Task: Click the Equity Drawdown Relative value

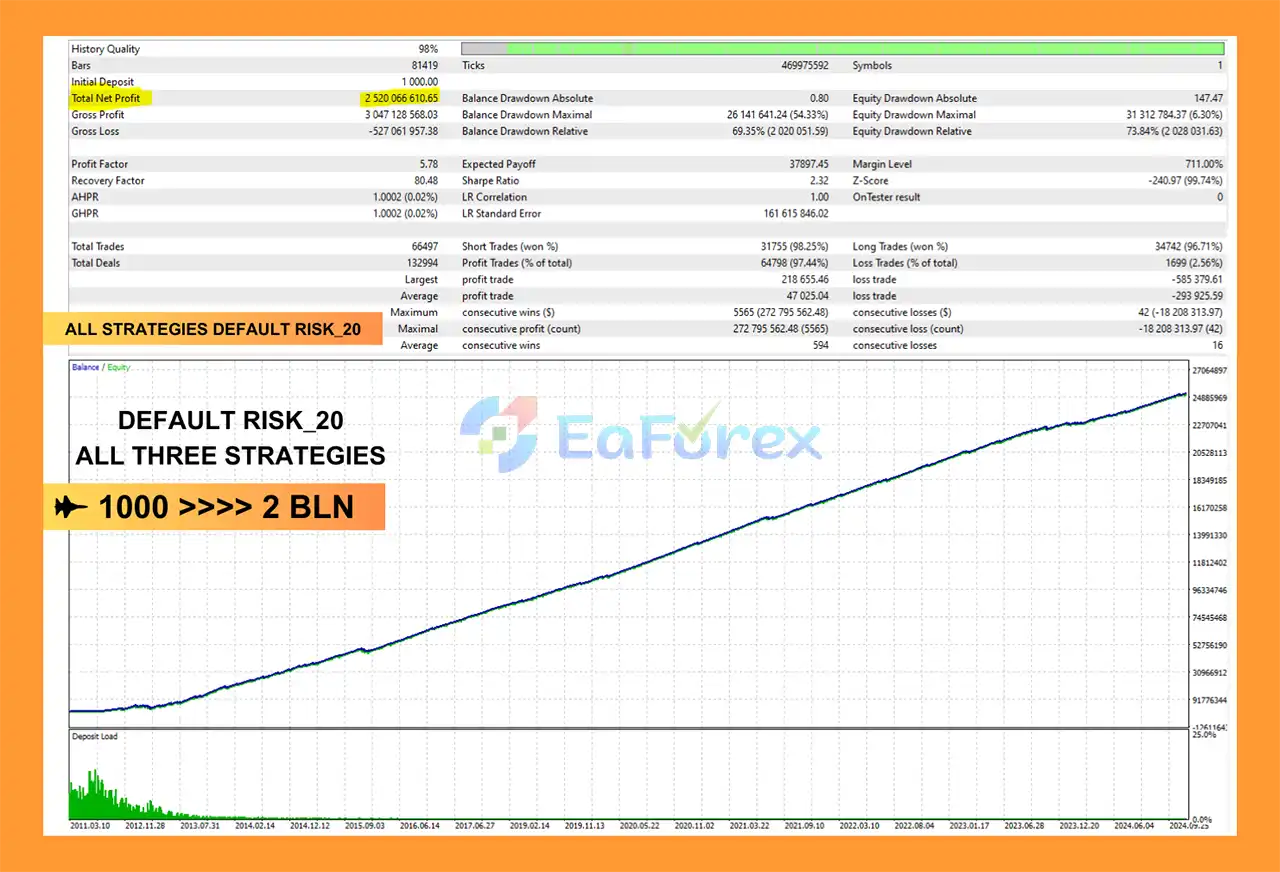Action: point(1169,131)
